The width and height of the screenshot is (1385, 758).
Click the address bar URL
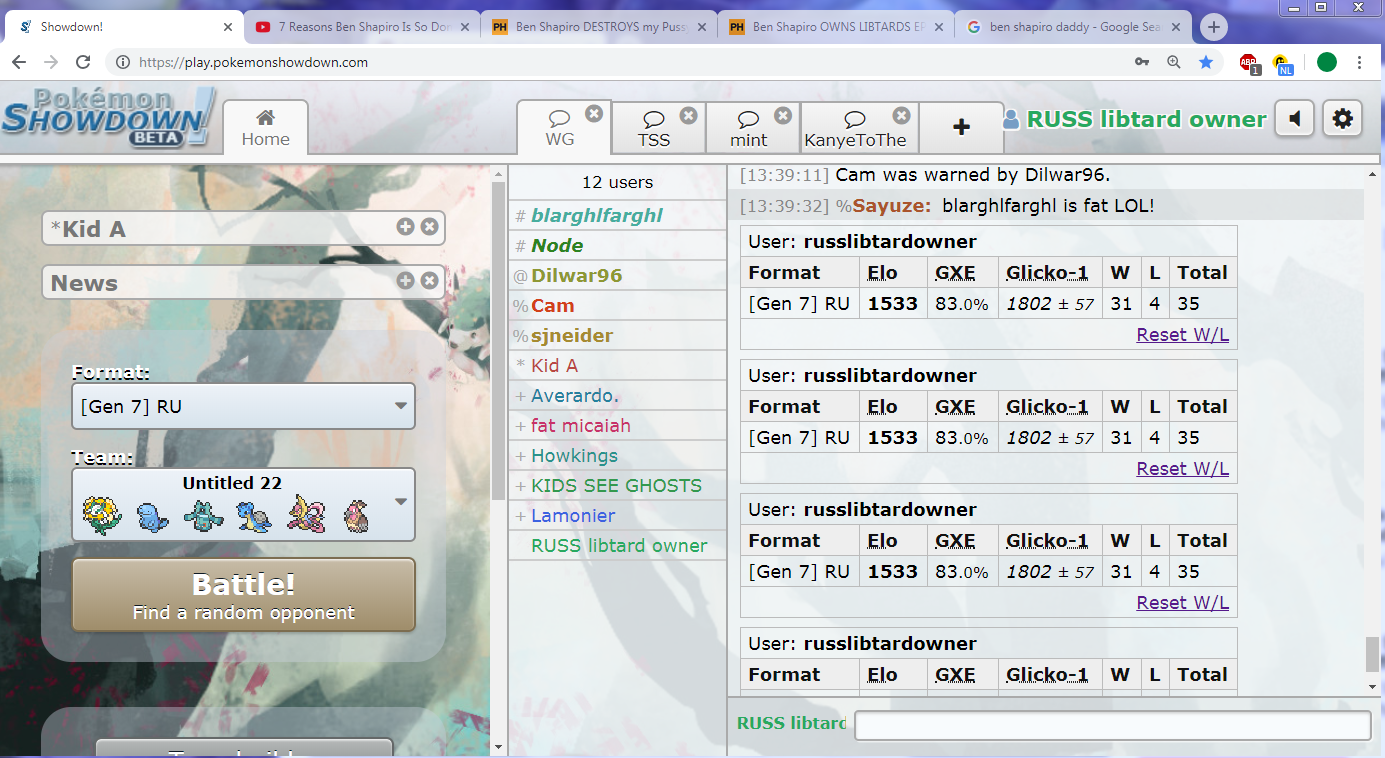pyautogui.click(x=253, y=62)
